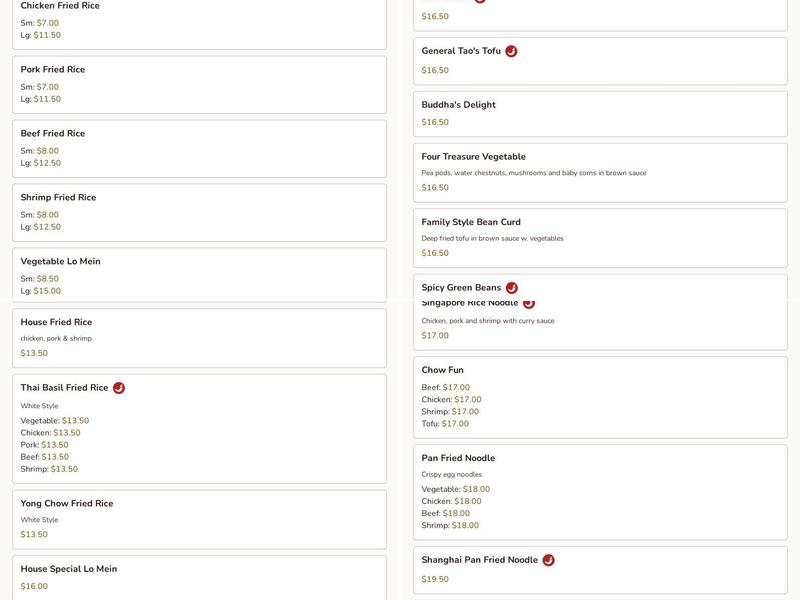800x600 pixels.
Task: Select the Pork Fried Rice card
Action: tap(199, 84)
